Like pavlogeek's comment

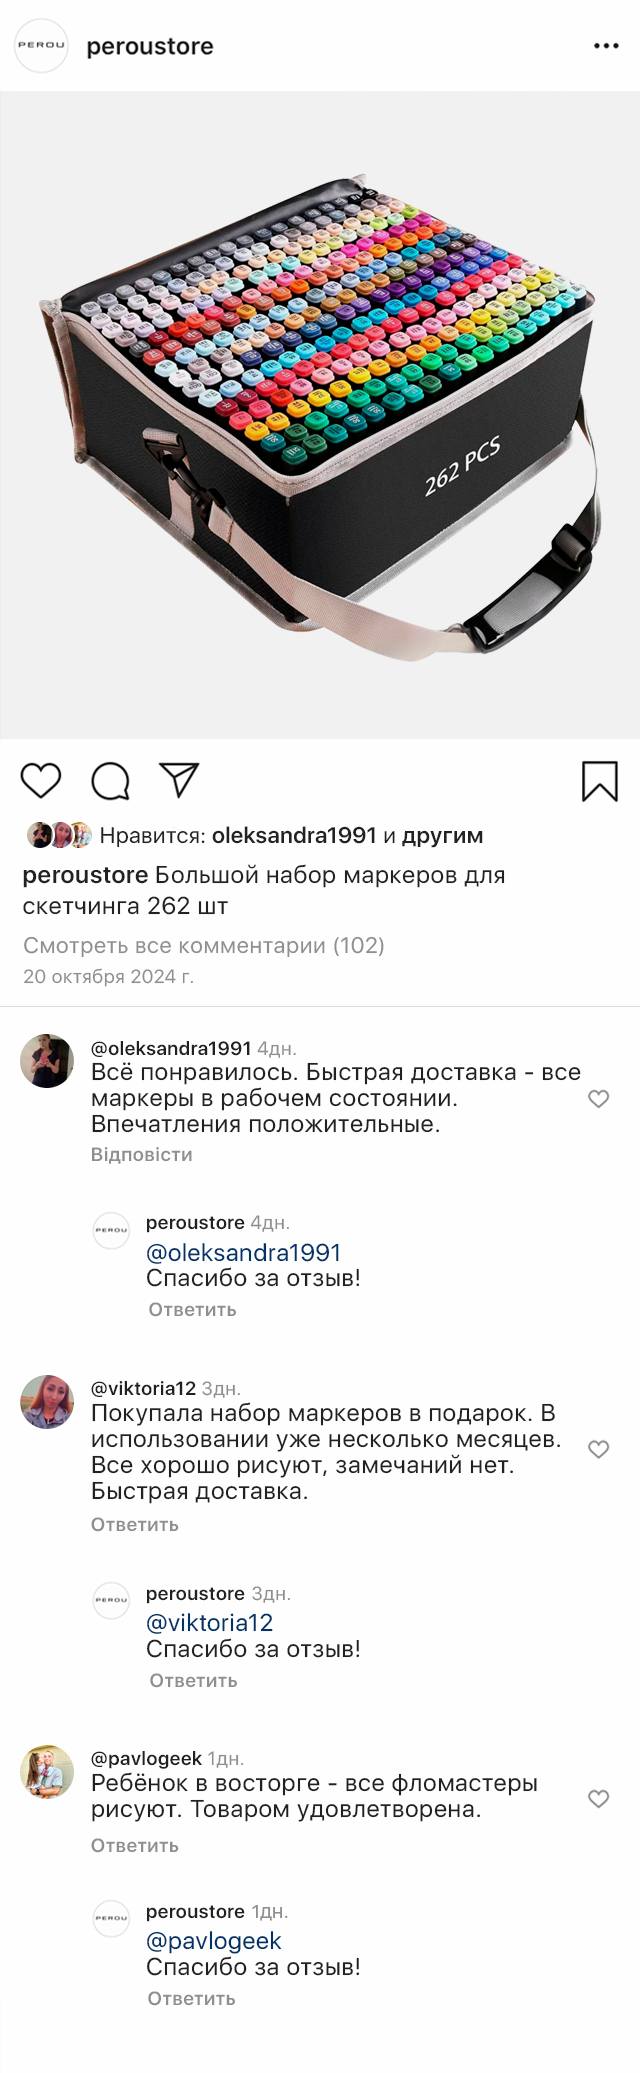tap(598, 1799)
